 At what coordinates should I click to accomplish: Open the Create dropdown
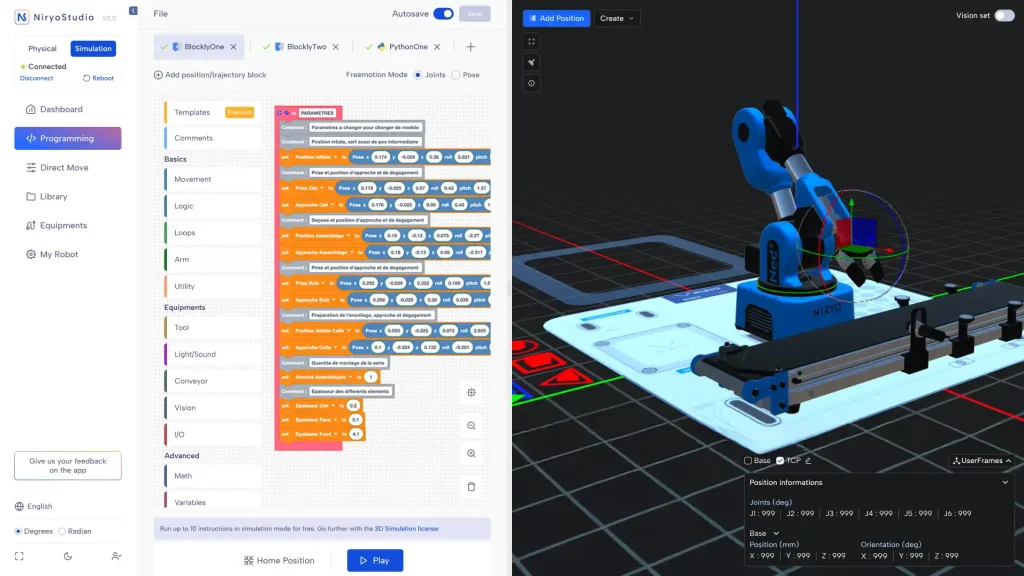617,18
